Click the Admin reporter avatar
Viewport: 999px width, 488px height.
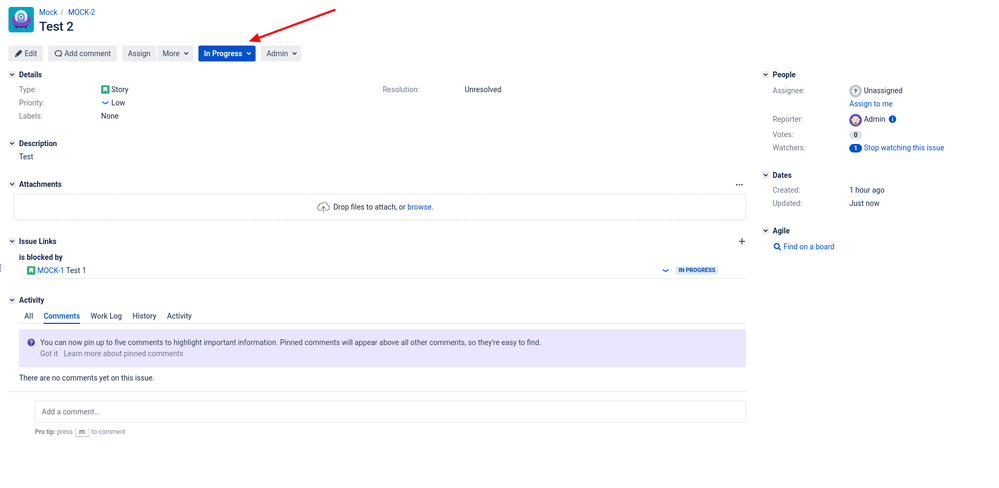(x=856, y=120)
